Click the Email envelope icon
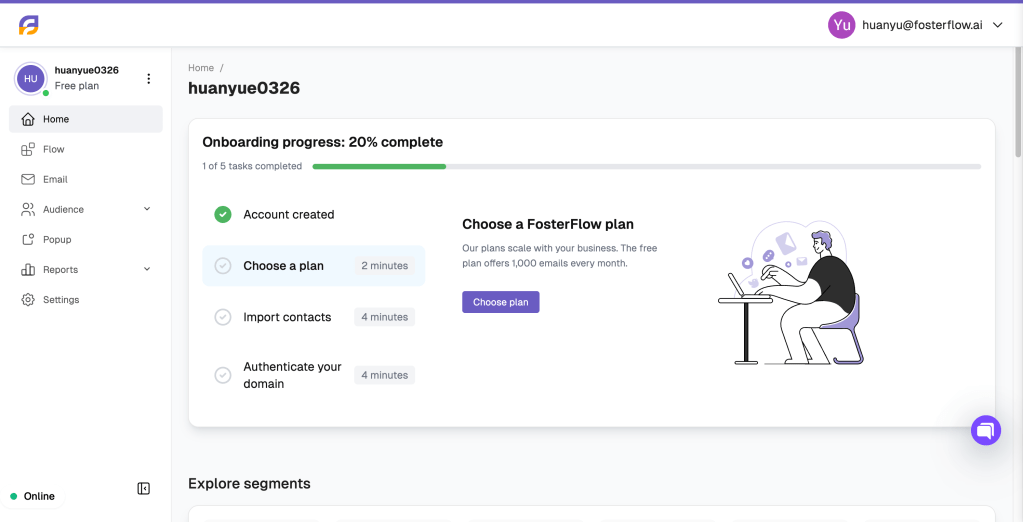The height and width of the screenshot is (522, 1023). (27, 179)
